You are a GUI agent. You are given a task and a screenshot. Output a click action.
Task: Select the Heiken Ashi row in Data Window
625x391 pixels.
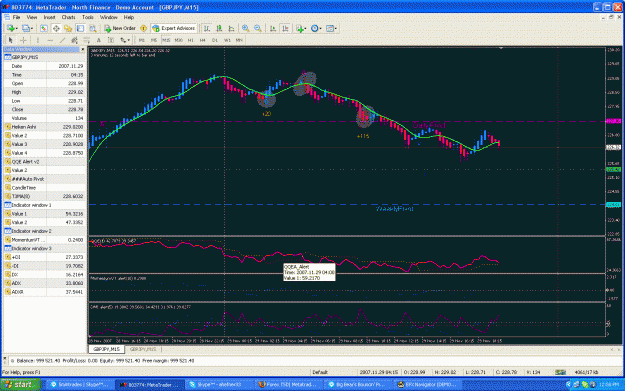(x=45, y=127)
